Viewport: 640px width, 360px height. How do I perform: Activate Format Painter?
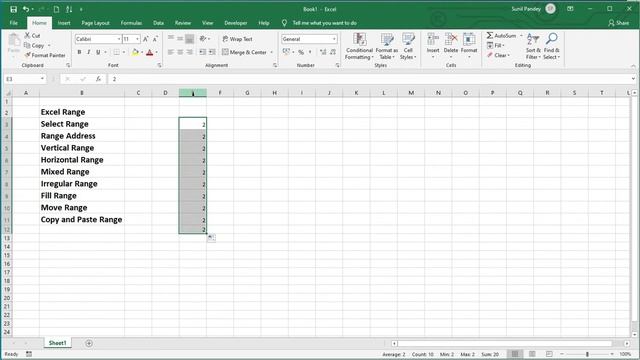44,55
